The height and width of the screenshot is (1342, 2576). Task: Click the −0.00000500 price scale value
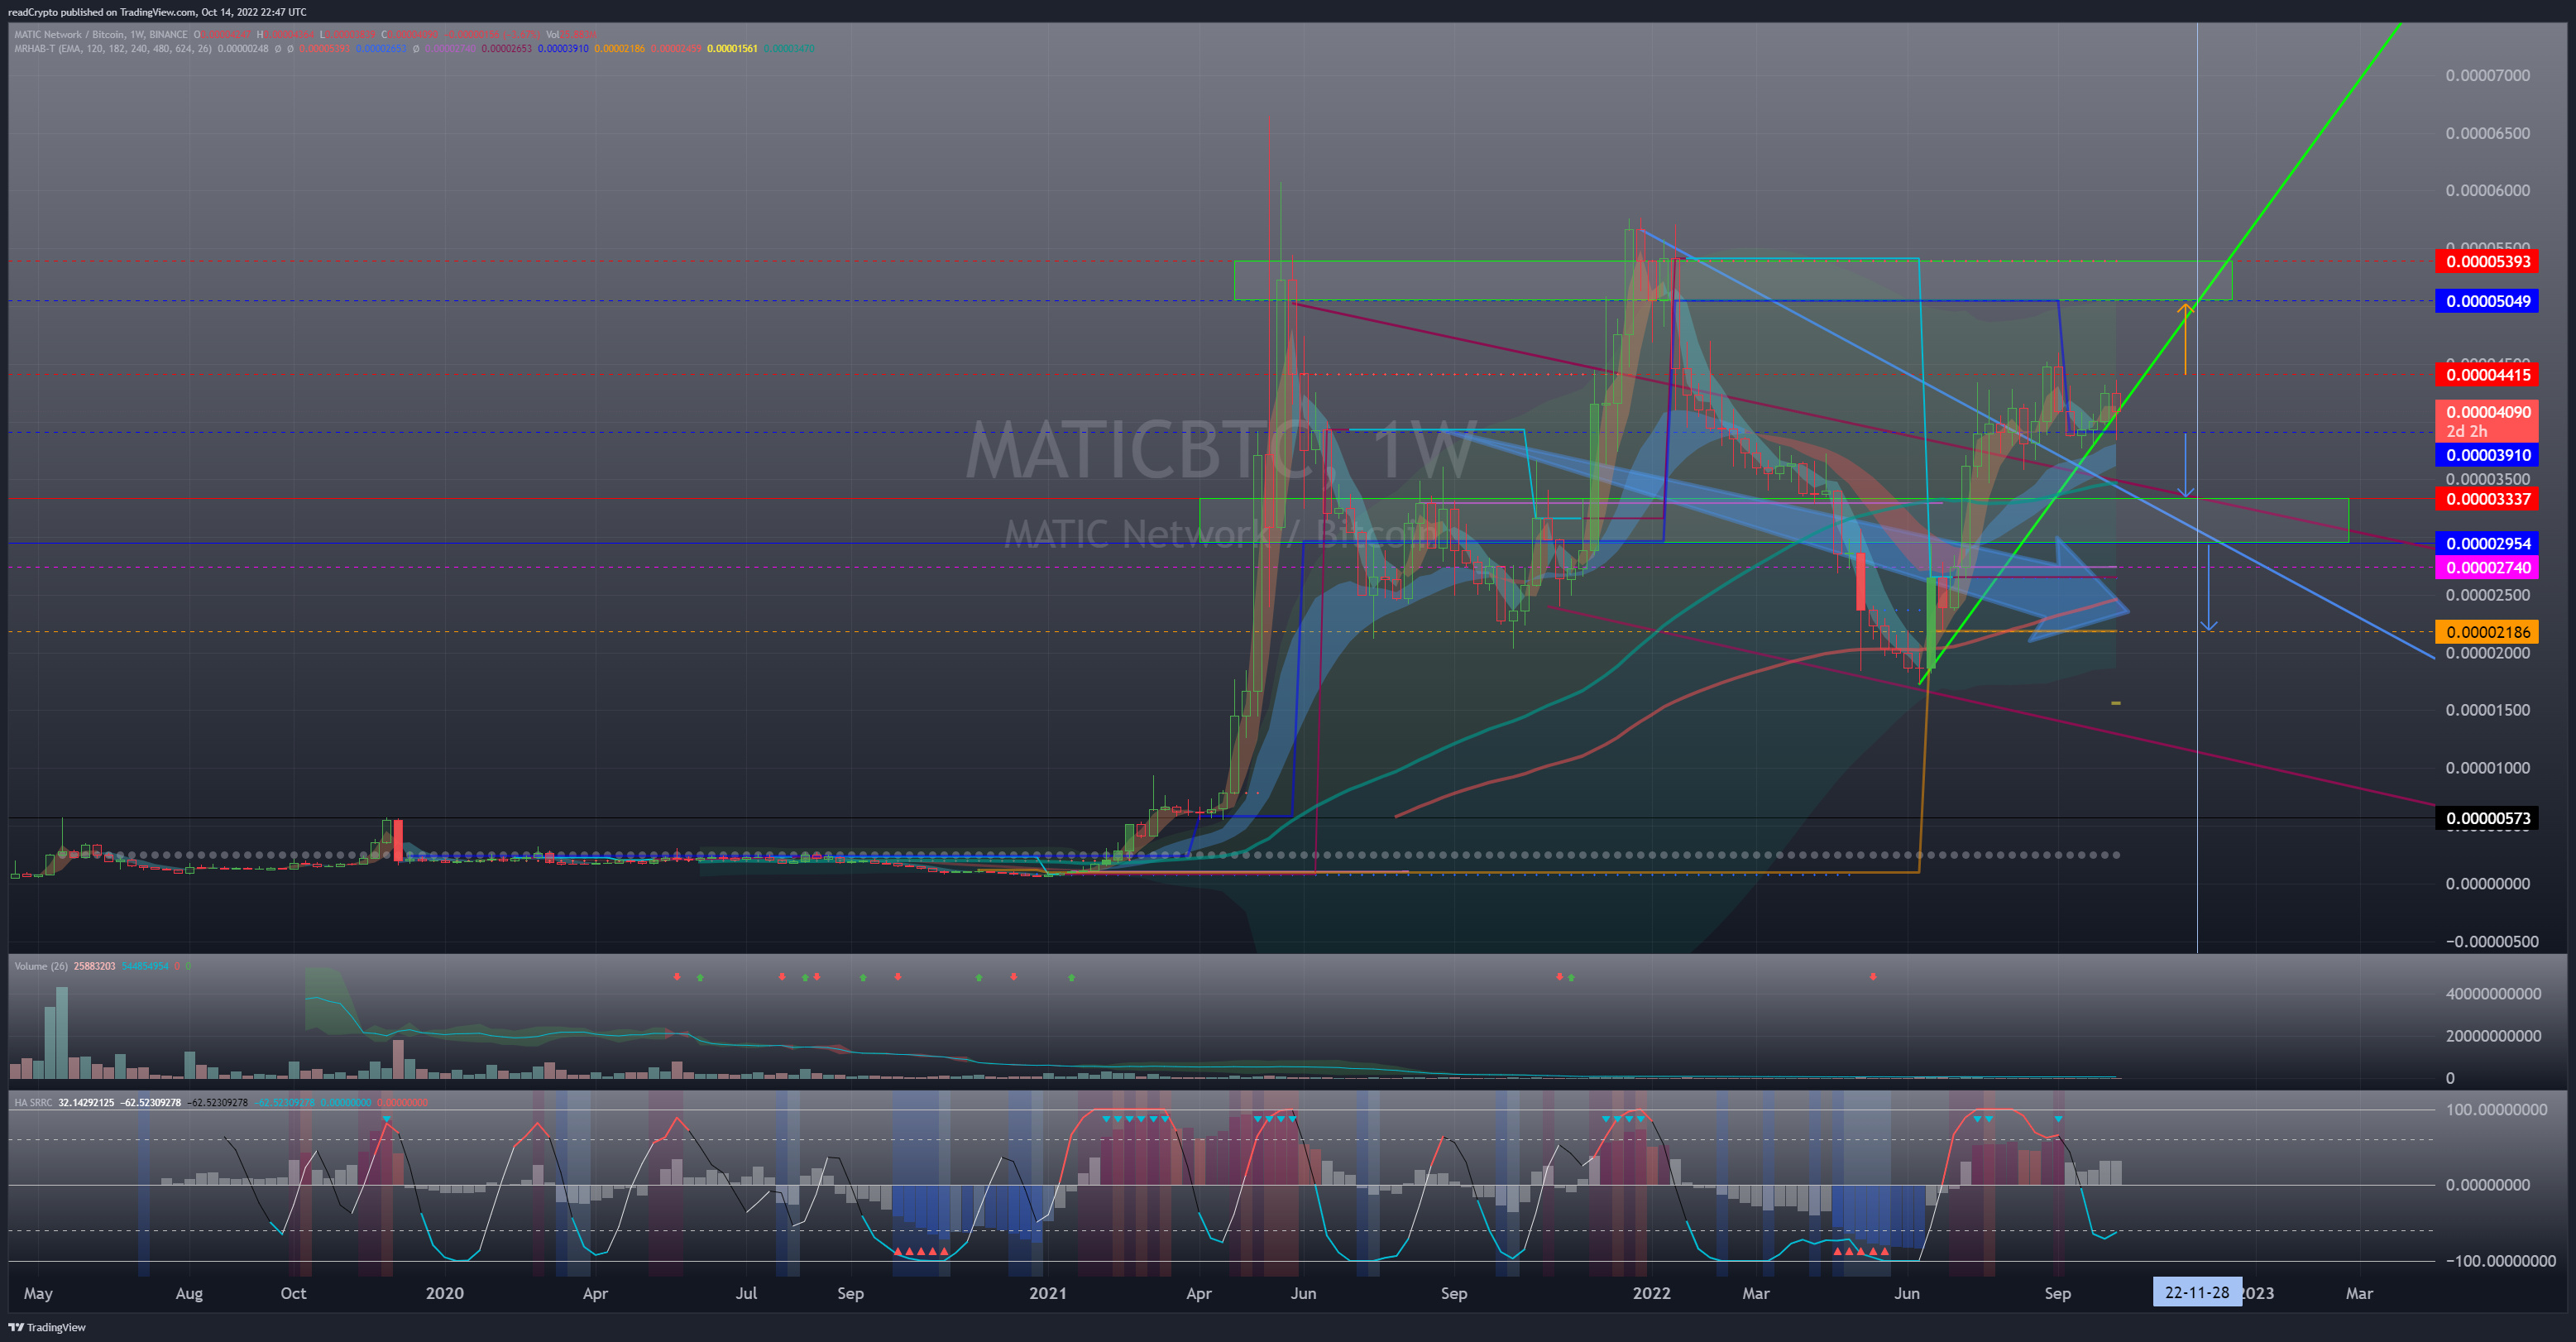pos(2492,942)
